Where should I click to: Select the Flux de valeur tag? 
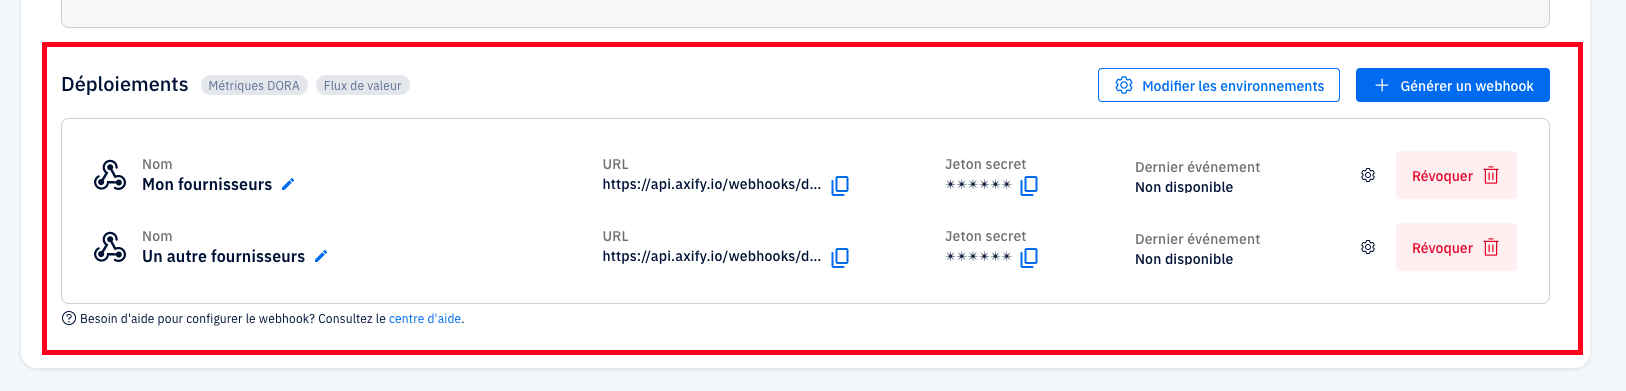363,85
